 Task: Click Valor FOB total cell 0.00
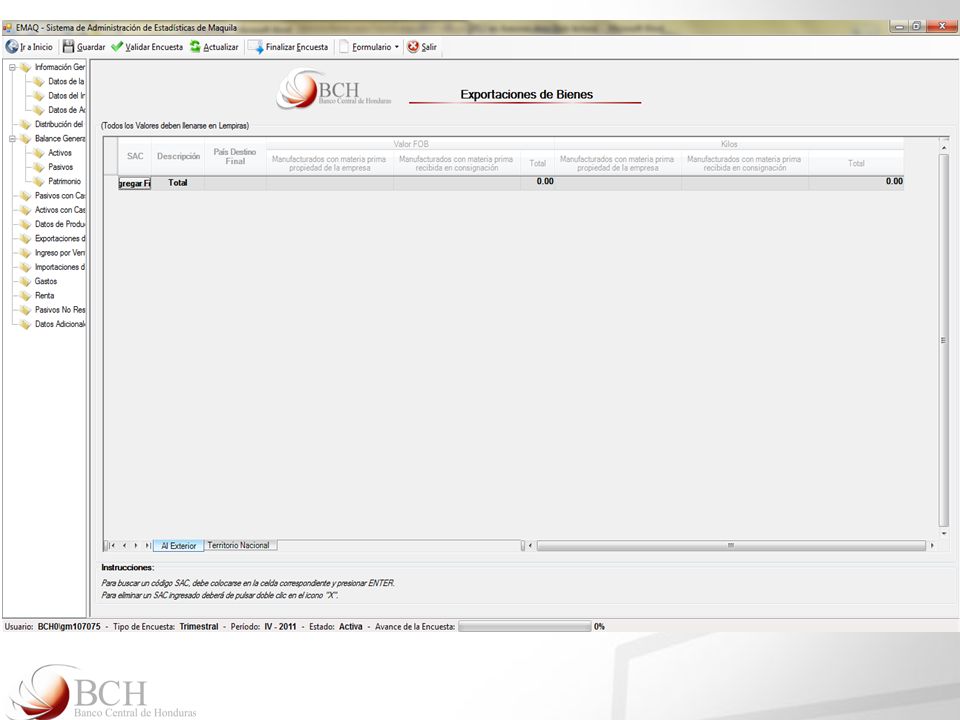click(538, 181)
